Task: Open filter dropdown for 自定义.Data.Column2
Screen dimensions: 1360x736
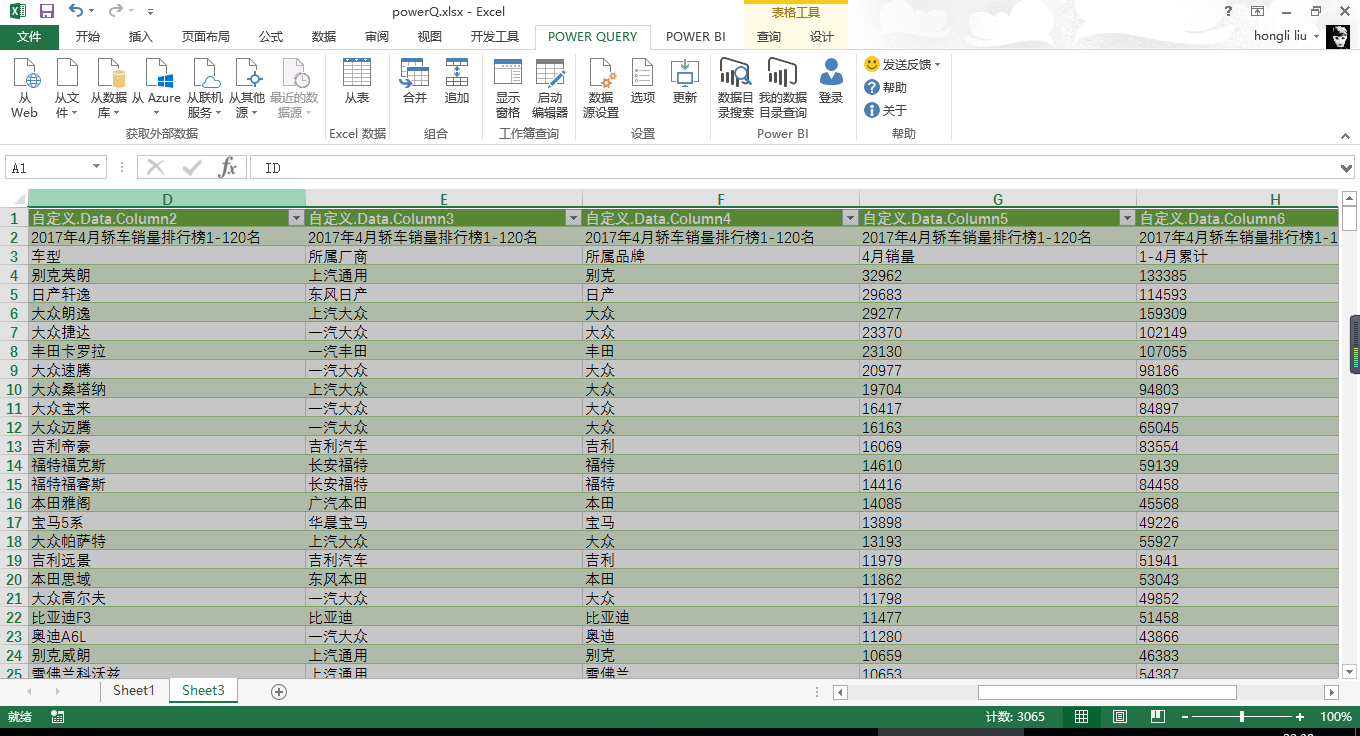Action: (296, 218)
